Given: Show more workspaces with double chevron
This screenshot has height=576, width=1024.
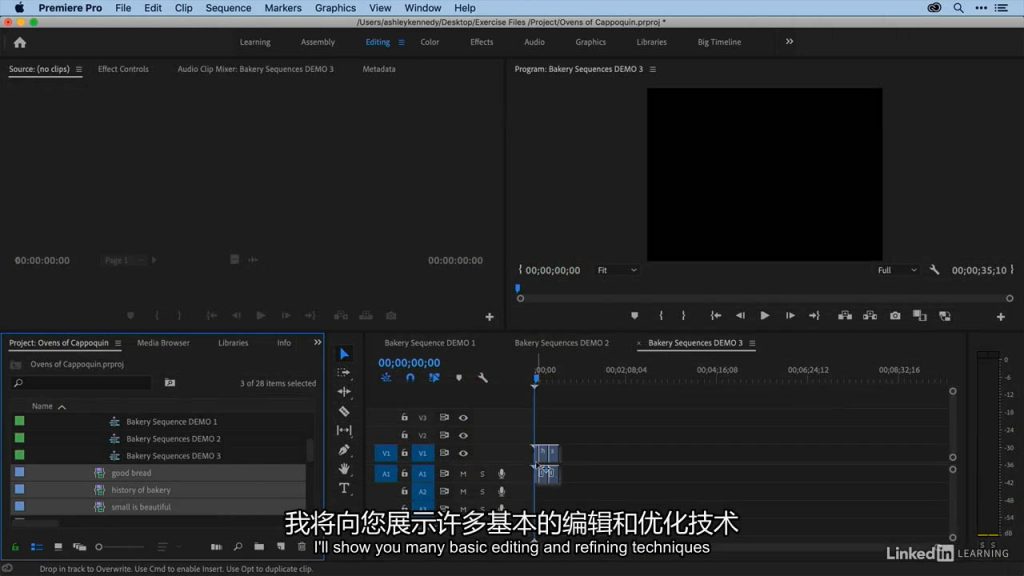Looking at the screenshot, I should (790, 42).
